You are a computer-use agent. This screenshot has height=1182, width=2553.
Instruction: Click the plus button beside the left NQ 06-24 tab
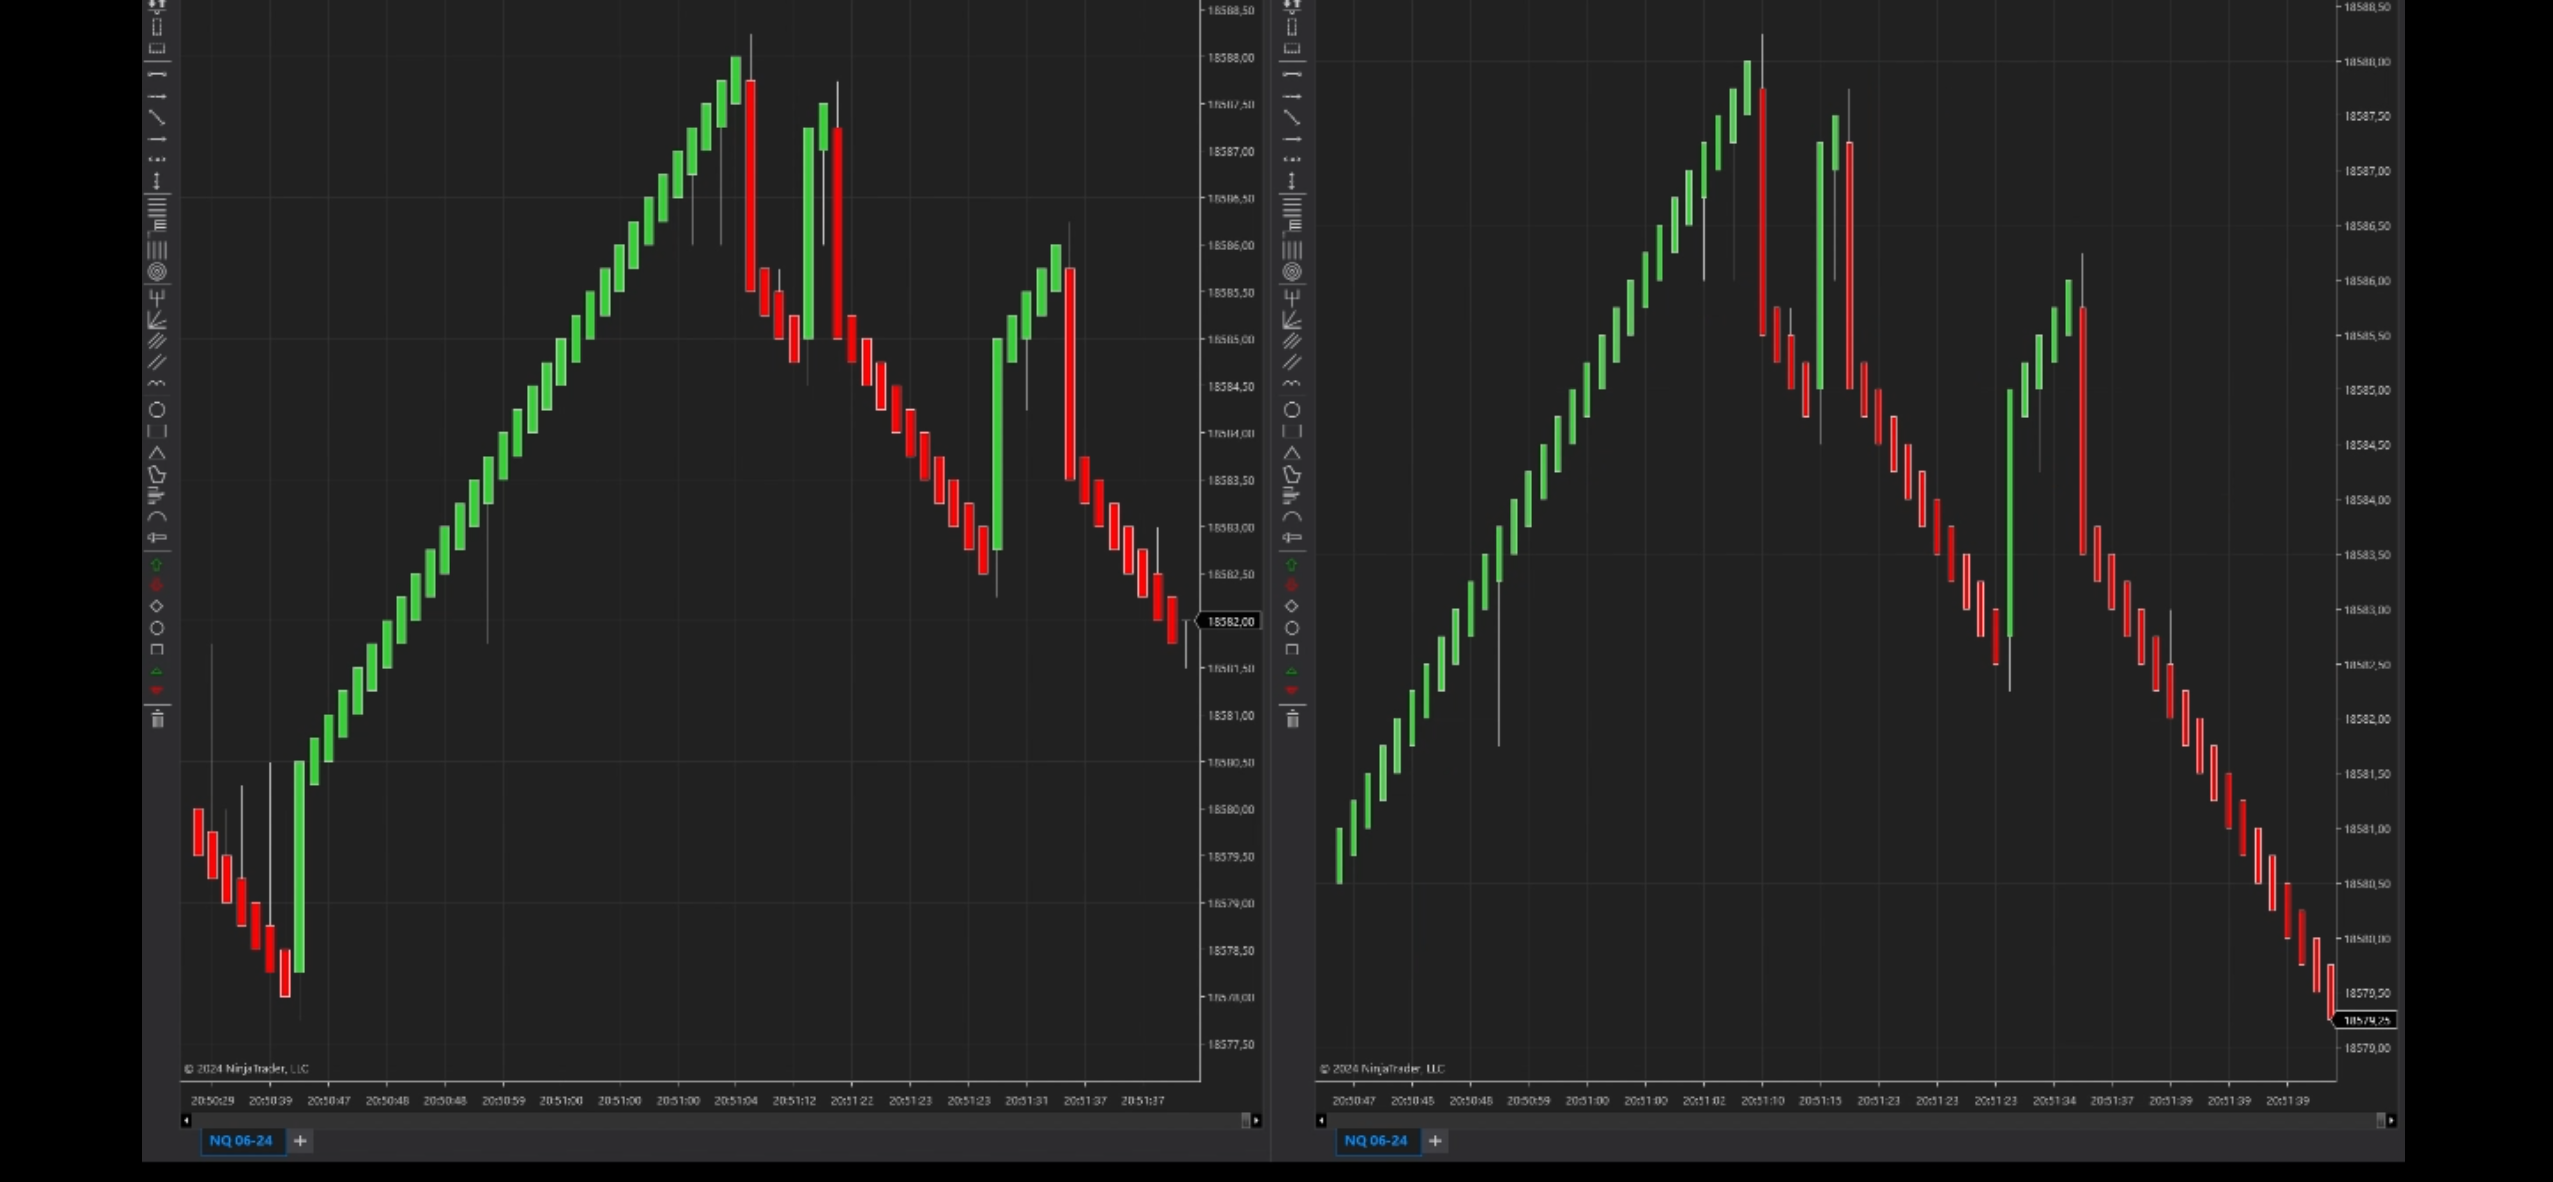point(300,1141)
